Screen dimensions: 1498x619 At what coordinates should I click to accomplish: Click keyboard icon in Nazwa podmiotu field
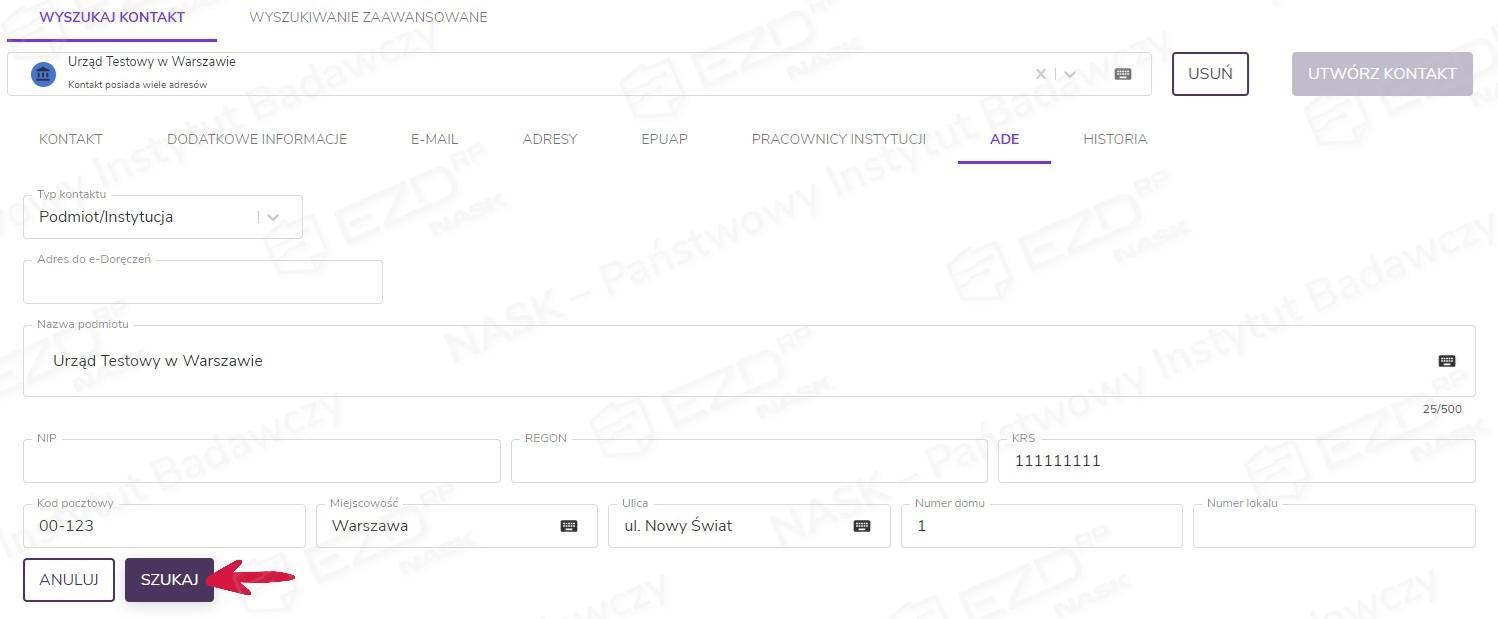click(1447, 361)
